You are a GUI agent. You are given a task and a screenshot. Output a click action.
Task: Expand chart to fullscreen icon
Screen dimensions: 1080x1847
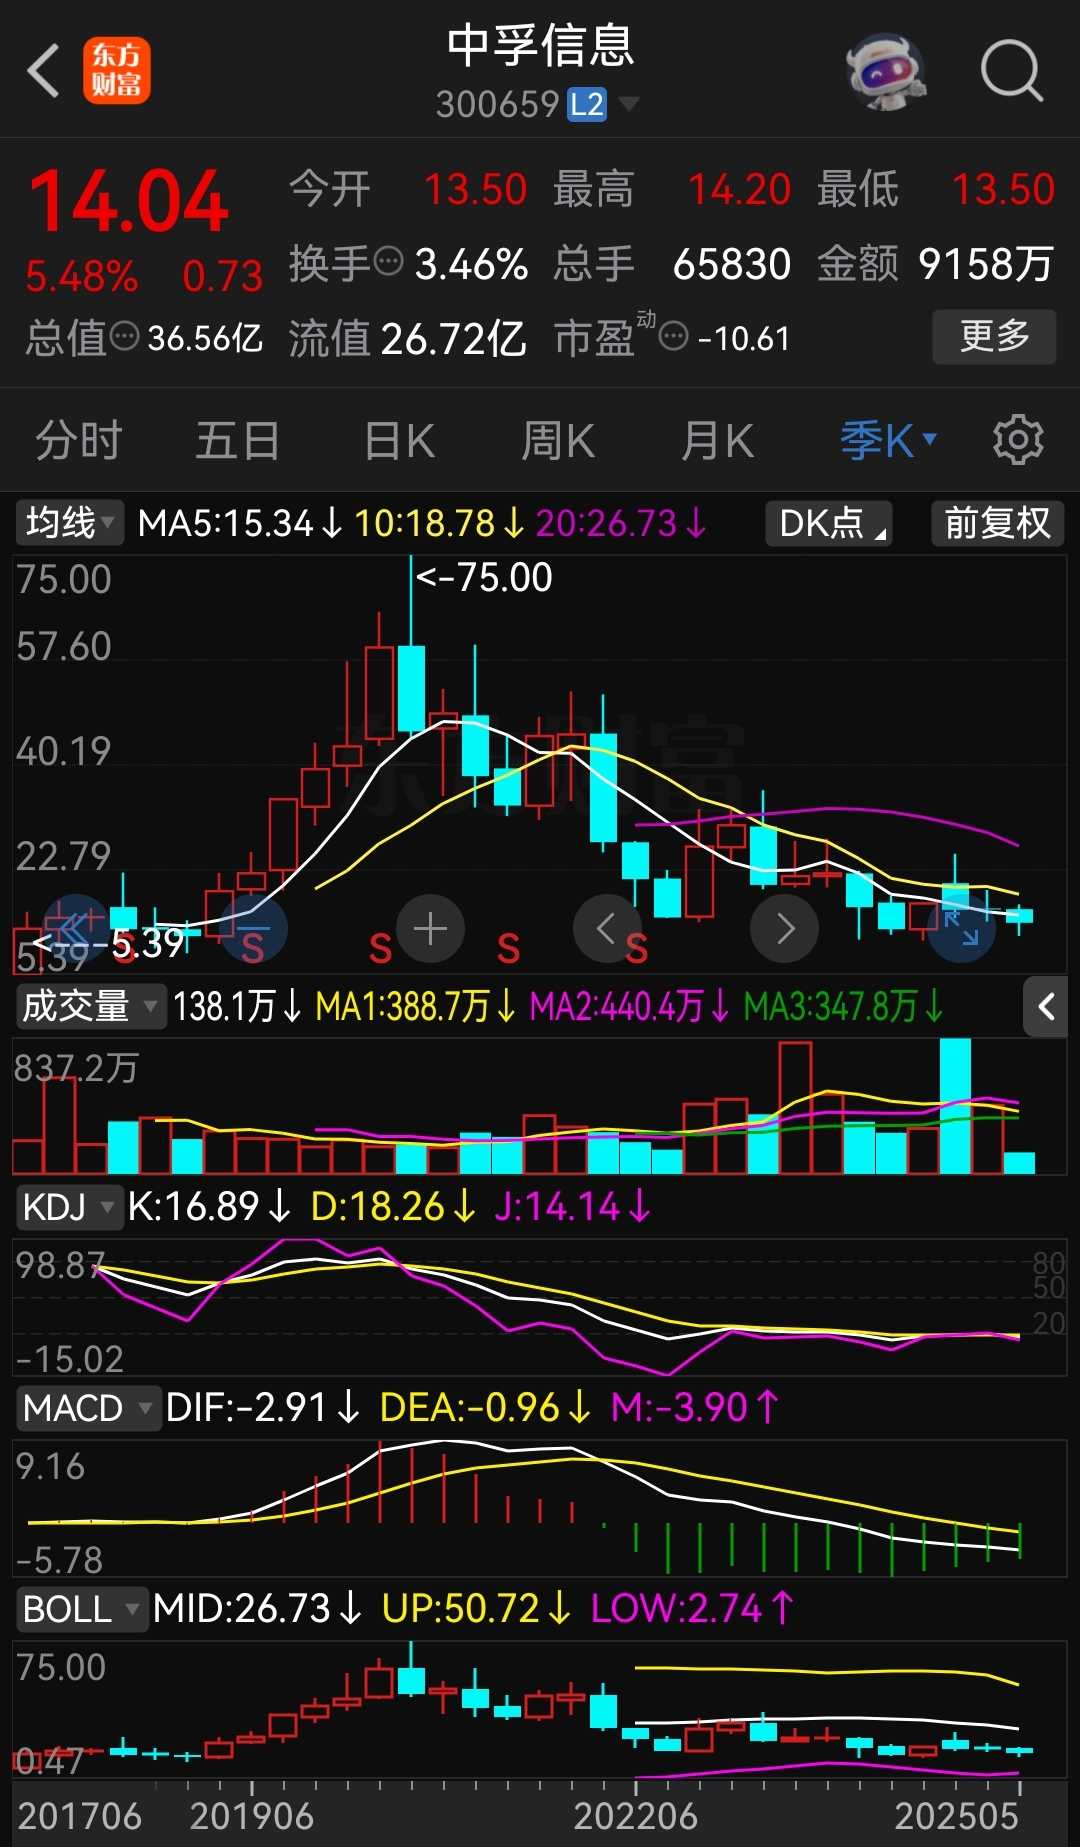click(x=962, y=929)
